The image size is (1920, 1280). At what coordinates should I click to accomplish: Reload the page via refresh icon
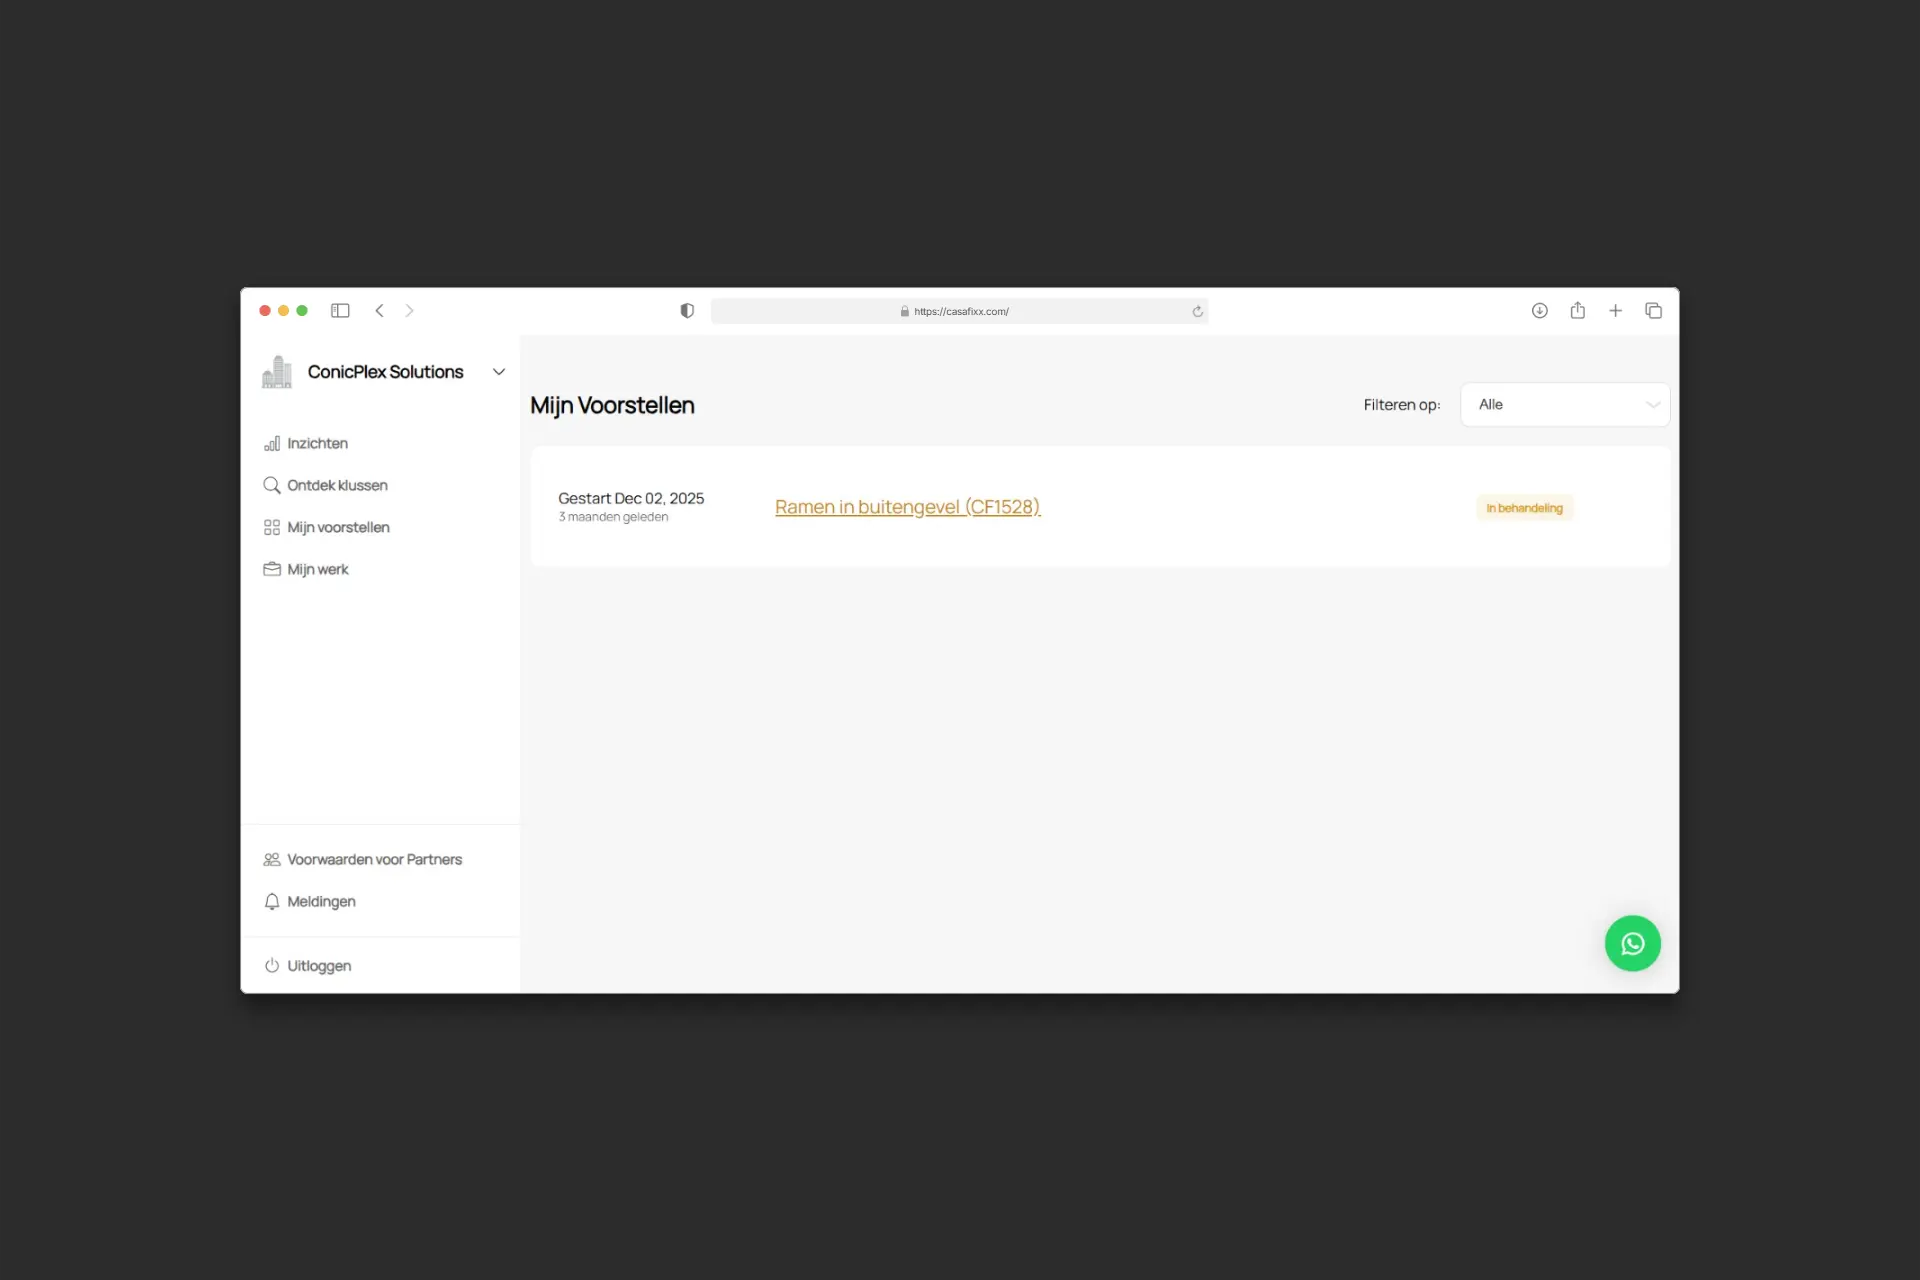click(1197, 312)
